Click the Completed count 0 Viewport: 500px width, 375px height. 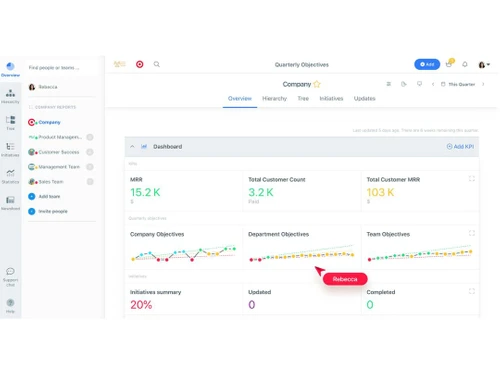click(x=370, y=305)
